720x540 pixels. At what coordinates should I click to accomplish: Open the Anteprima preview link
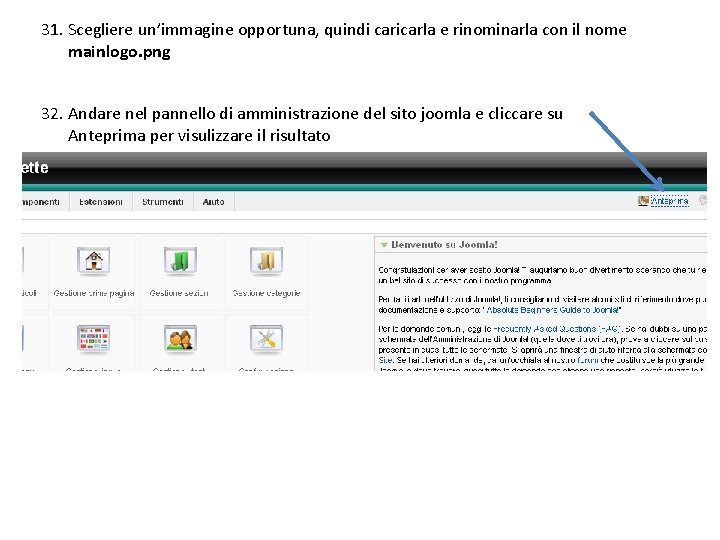point(669,201)
